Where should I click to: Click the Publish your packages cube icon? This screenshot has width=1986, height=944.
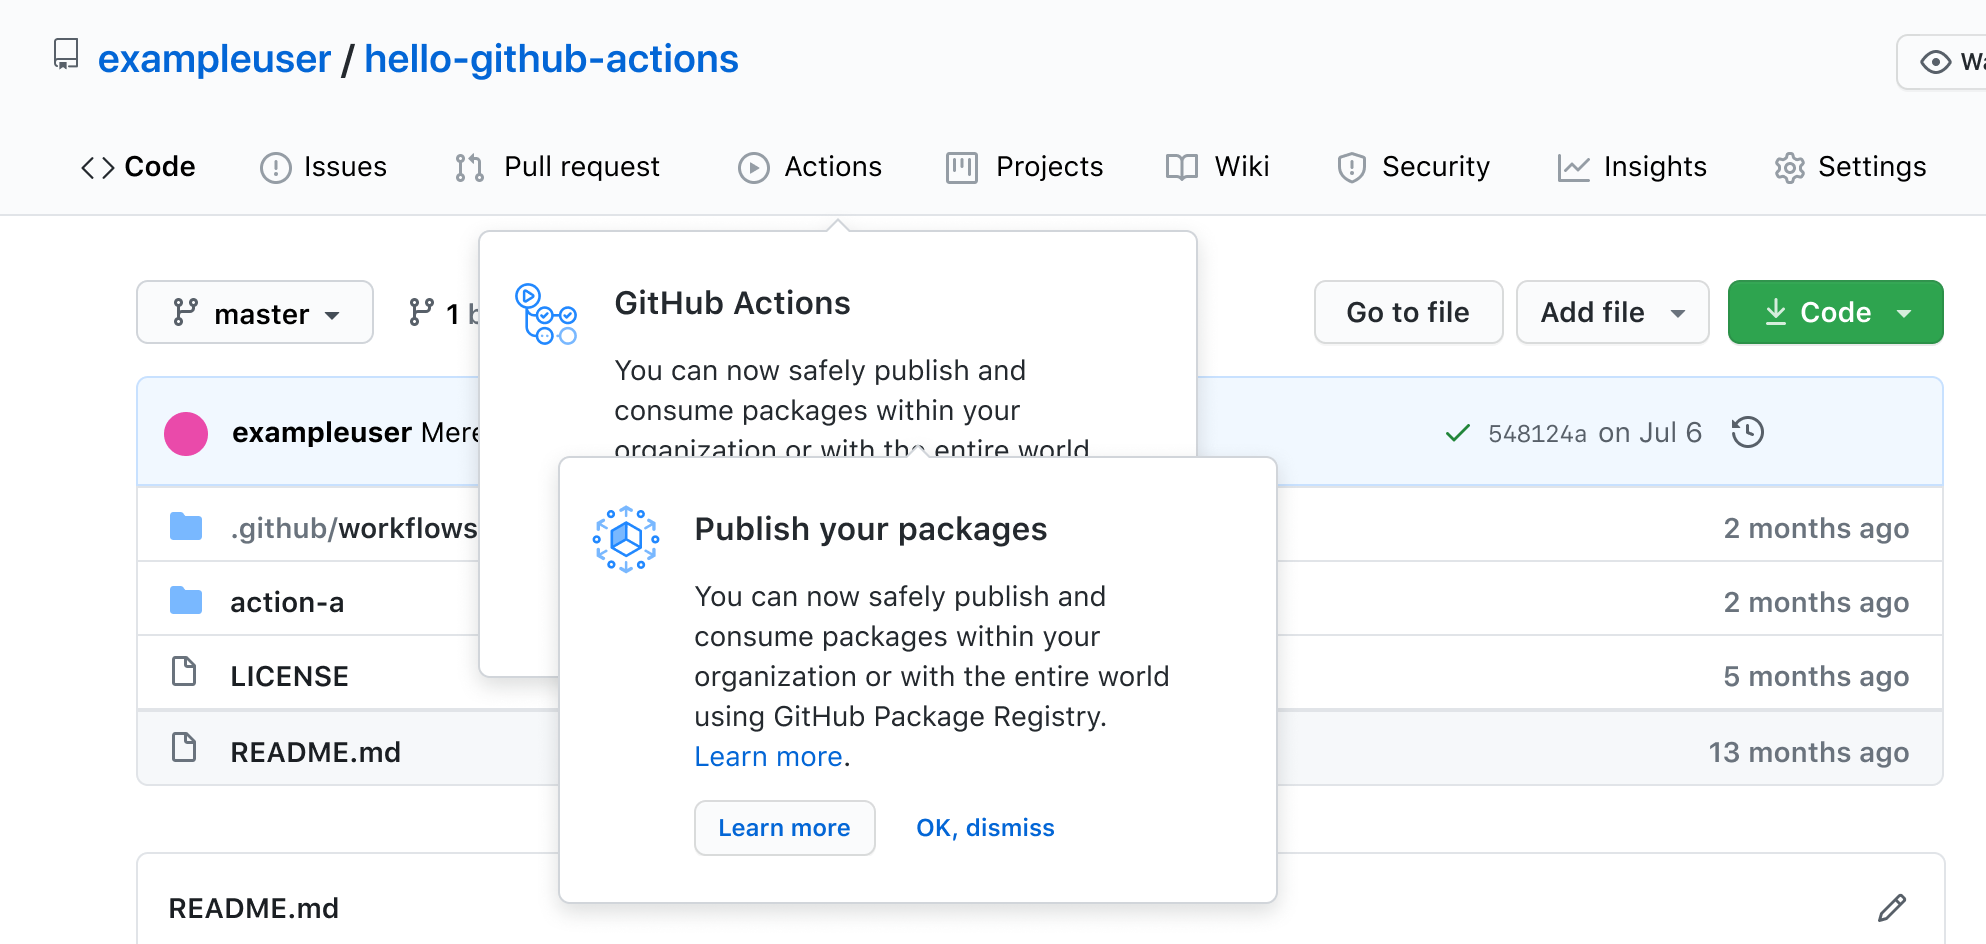coord(626,539)
